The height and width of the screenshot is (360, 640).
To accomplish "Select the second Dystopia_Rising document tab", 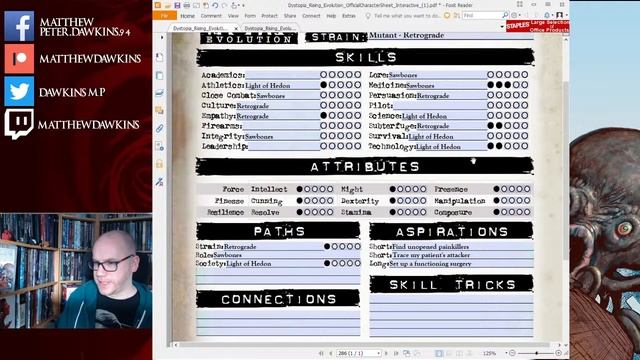I will (269, 28).
